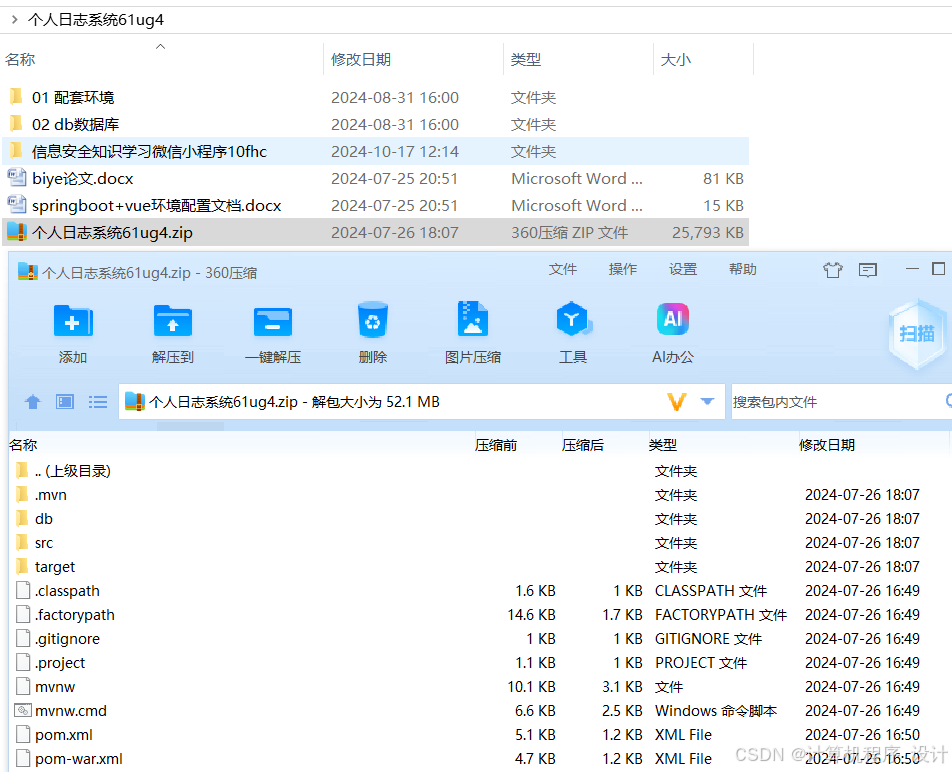The image size is (952, 772).
Task: Click 帮助 (Help) in the menu bar
Action: 742,269
